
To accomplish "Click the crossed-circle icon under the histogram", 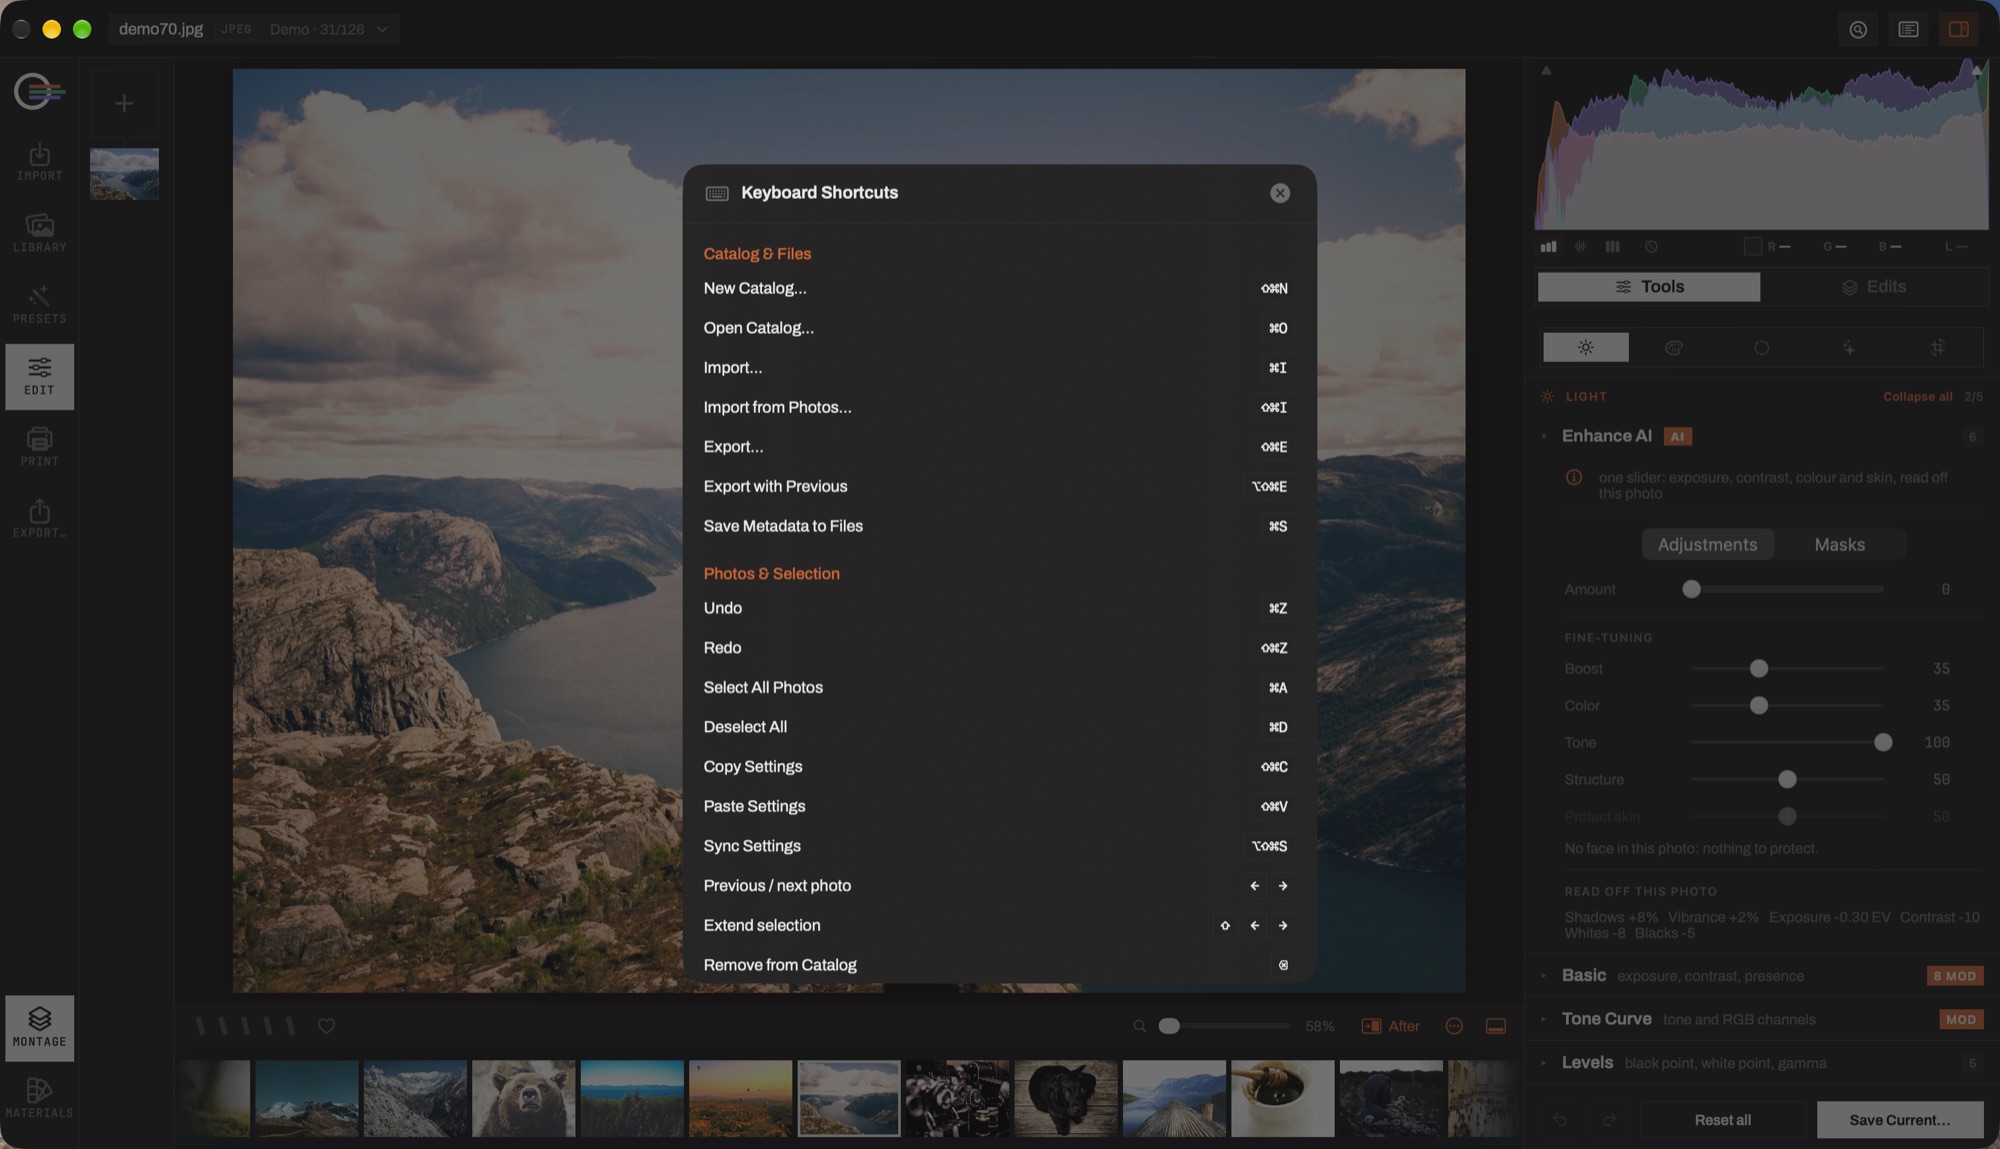I will pyautogui.click(x=1651, y=246).
